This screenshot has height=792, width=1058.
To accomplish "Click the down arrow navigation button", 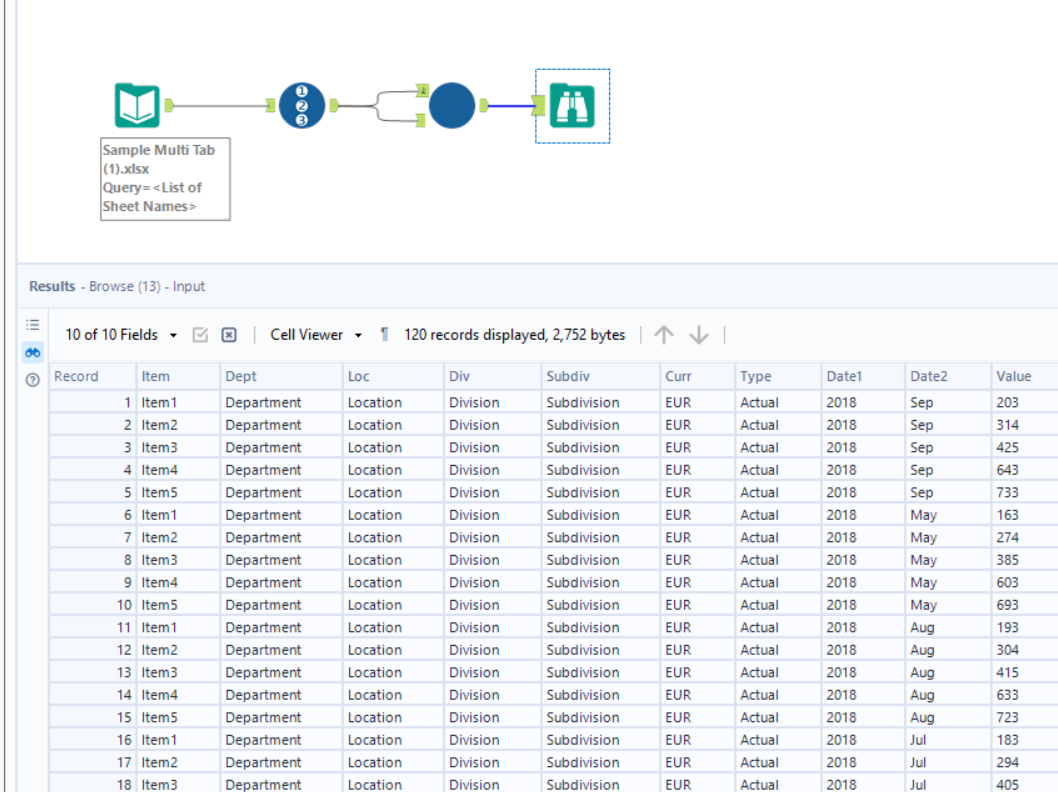I will (697, 334).
